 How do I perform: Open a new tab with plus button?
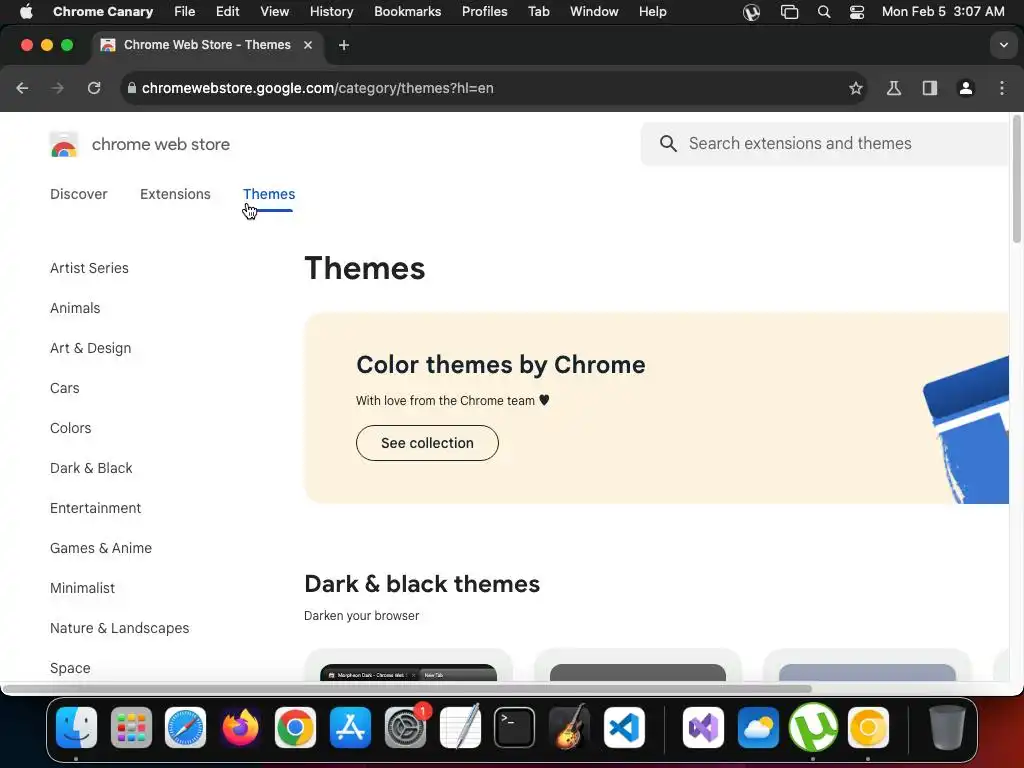344,45
